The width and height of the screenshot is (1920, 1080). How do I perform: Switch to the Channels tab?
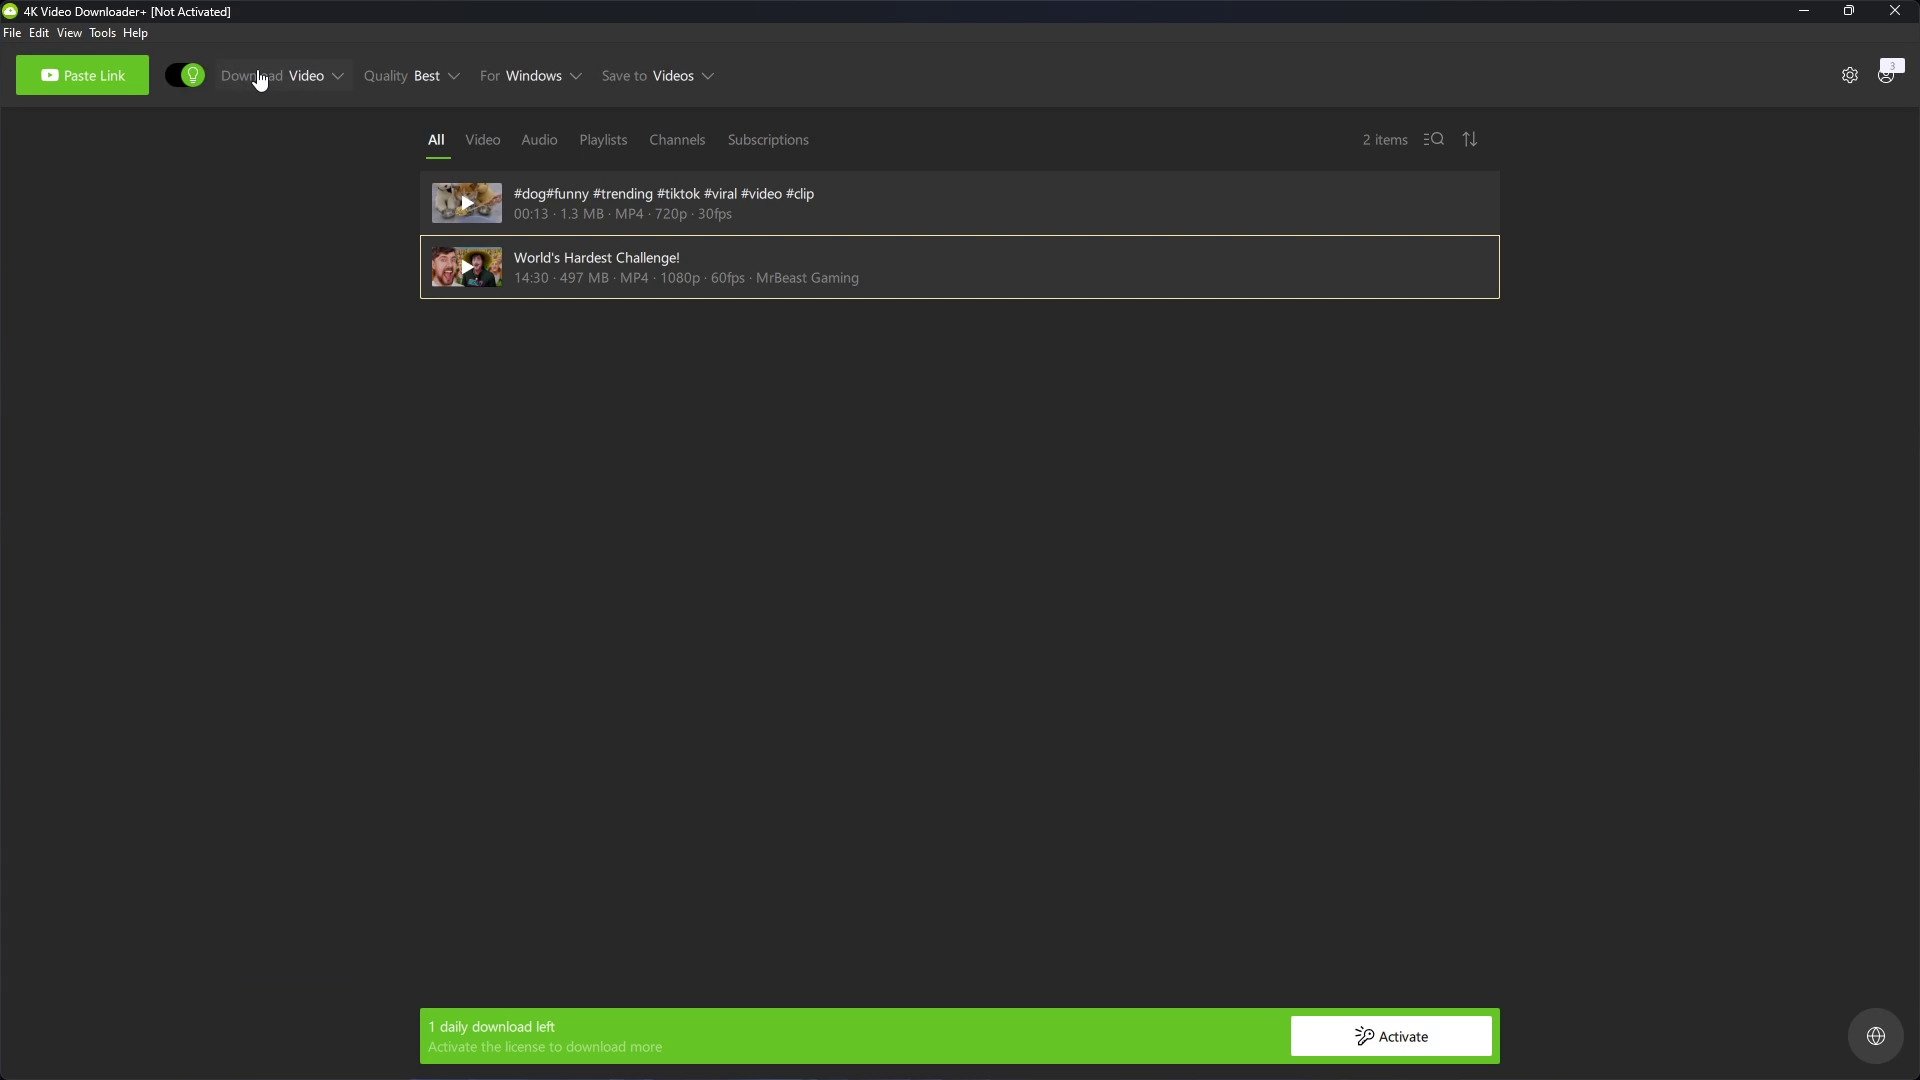pos(677,140)
